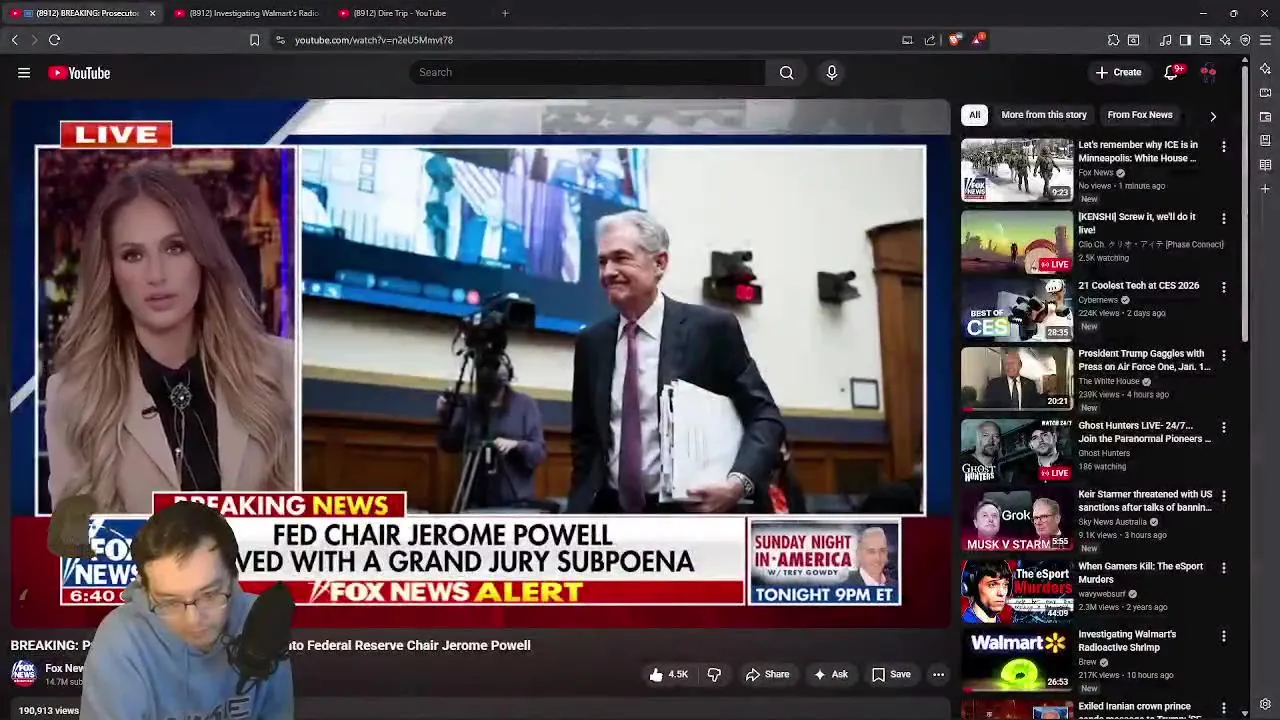
Task: Open Let's remember why ICE video title
Action: coord(1138,151)
